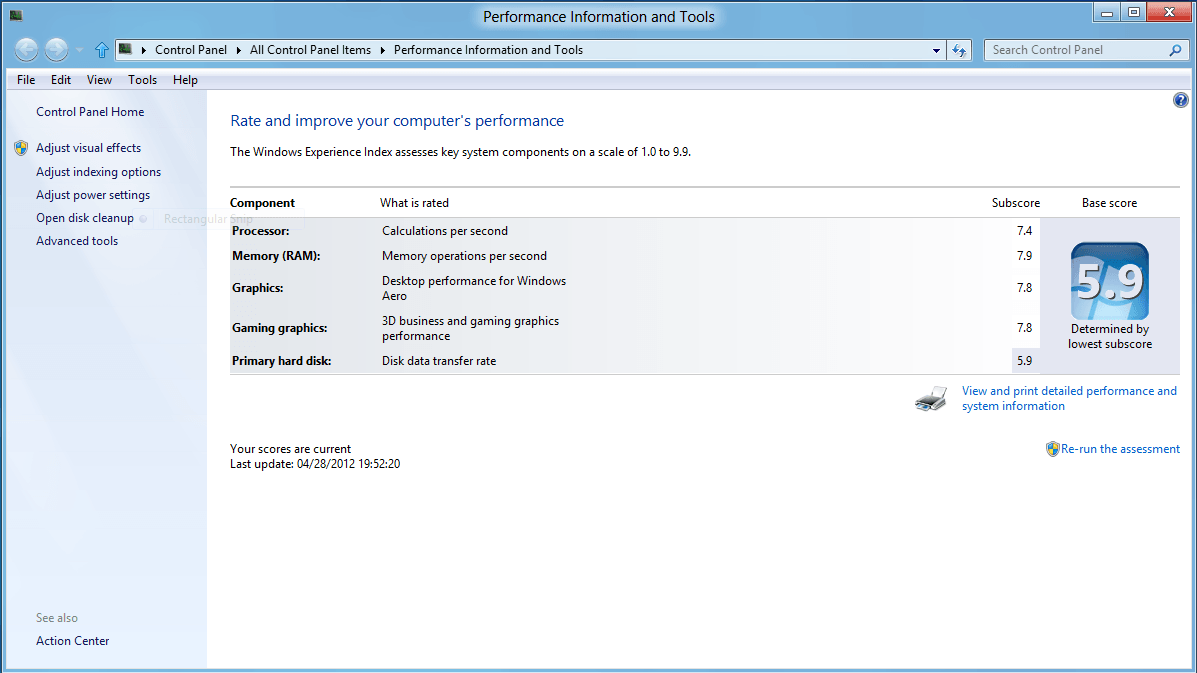Maximize the Performance Information window
The image size is (1197, 673).
[x=1134, y=13]
